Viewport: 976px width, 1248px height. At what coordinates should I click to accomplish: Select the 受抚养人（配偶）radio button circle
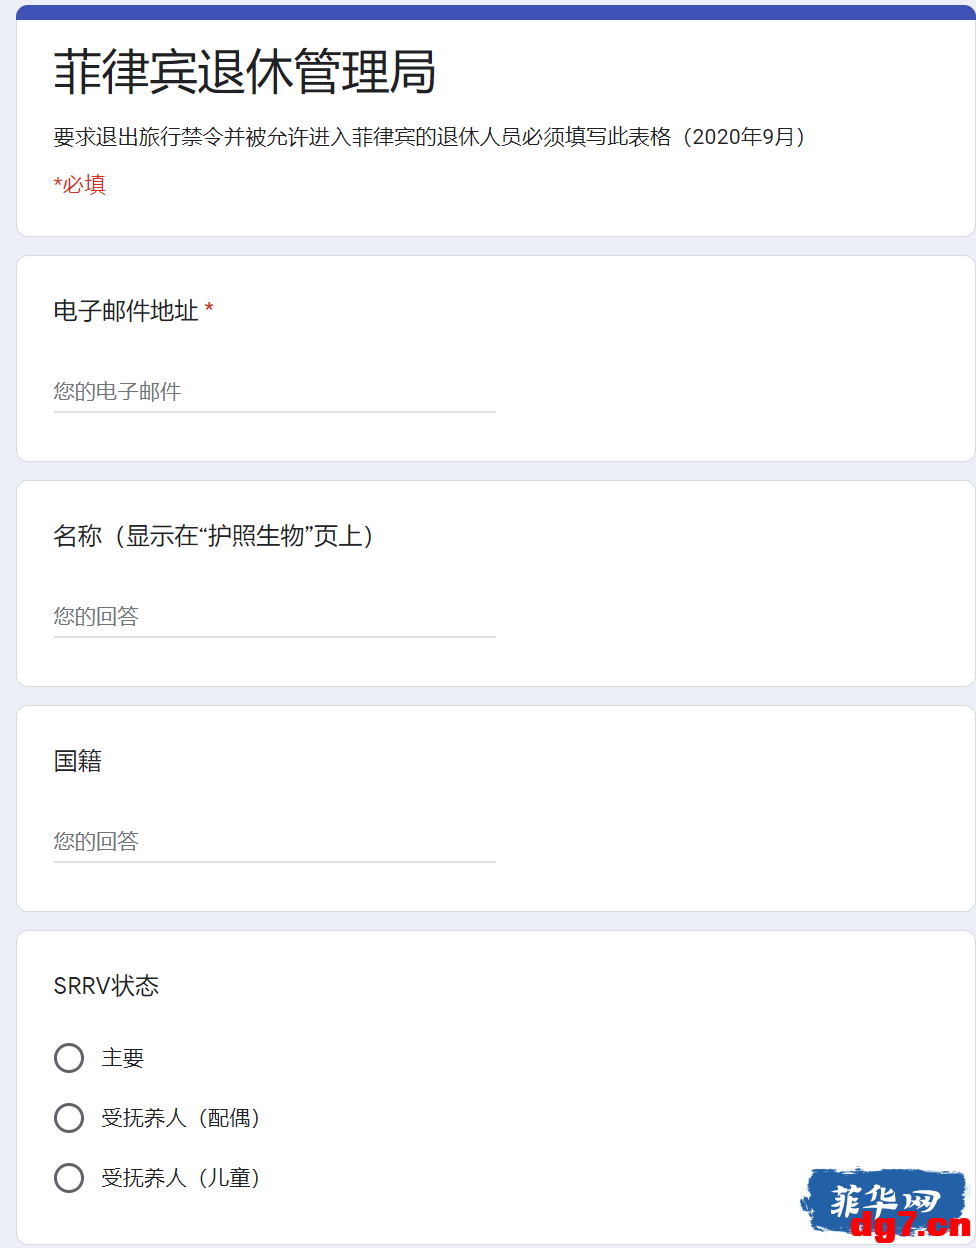coord(69,1118)
